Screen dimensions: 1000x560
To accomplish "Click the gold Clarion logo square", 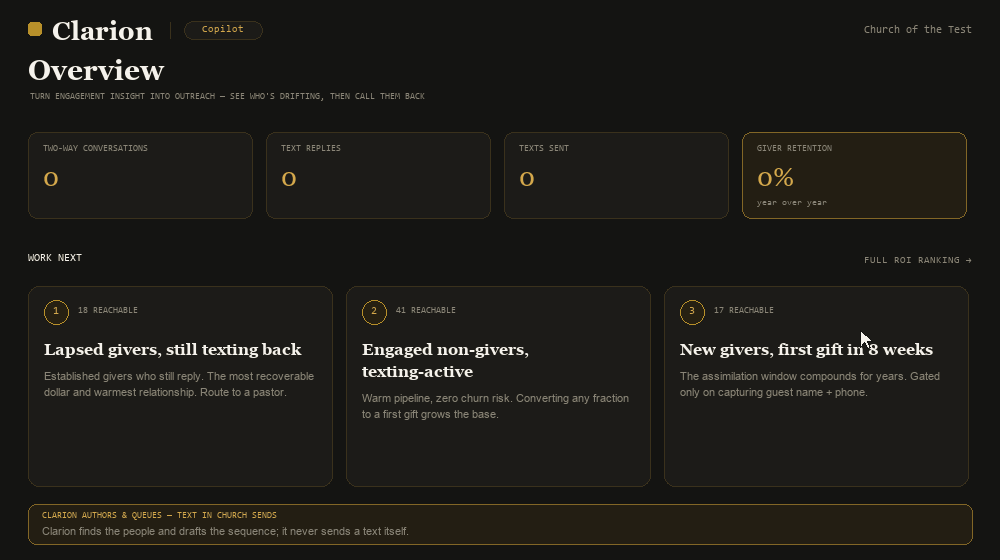I will pos(35,29).
